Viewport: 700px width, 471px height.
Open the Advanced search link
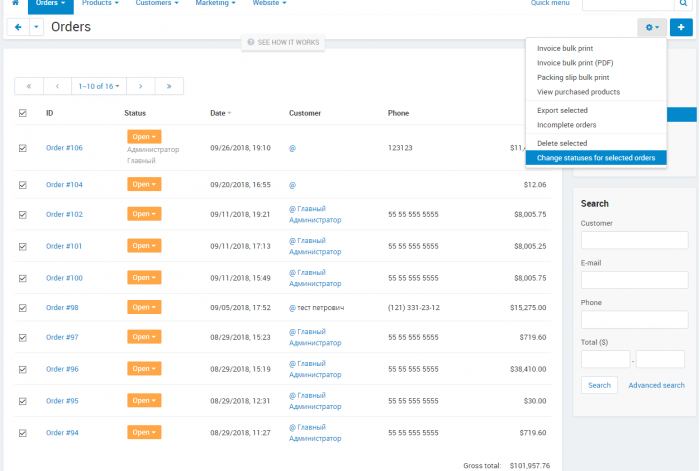(656, 385)
